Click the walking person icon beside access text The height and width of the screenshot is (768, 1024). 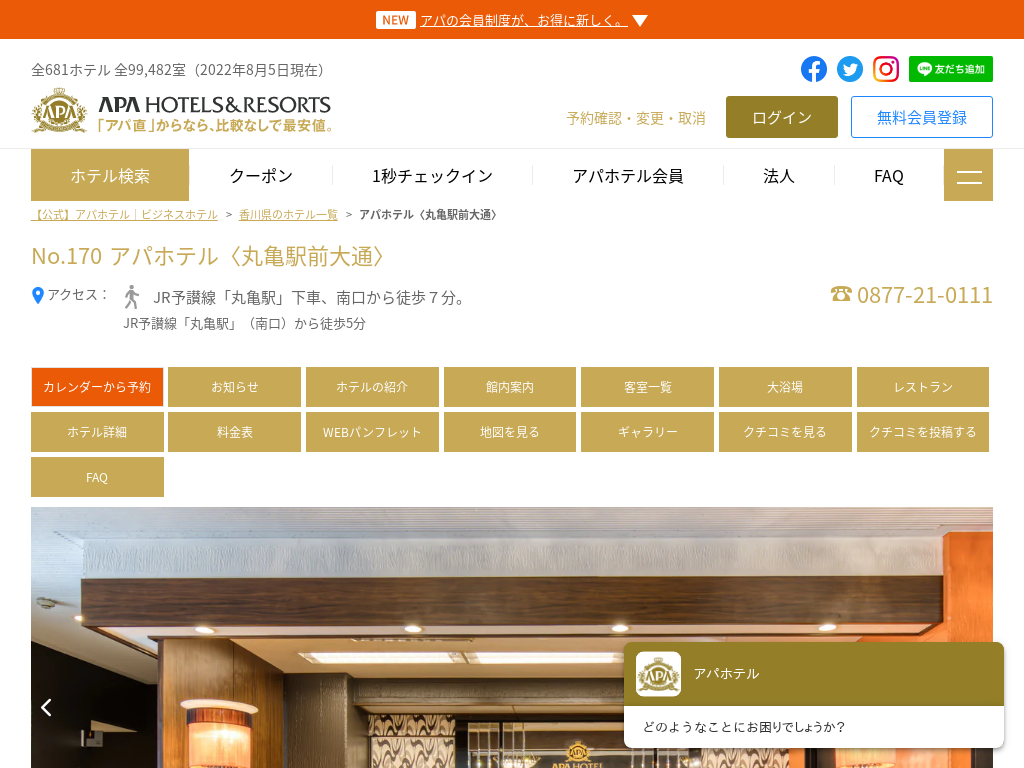point(132,296)
